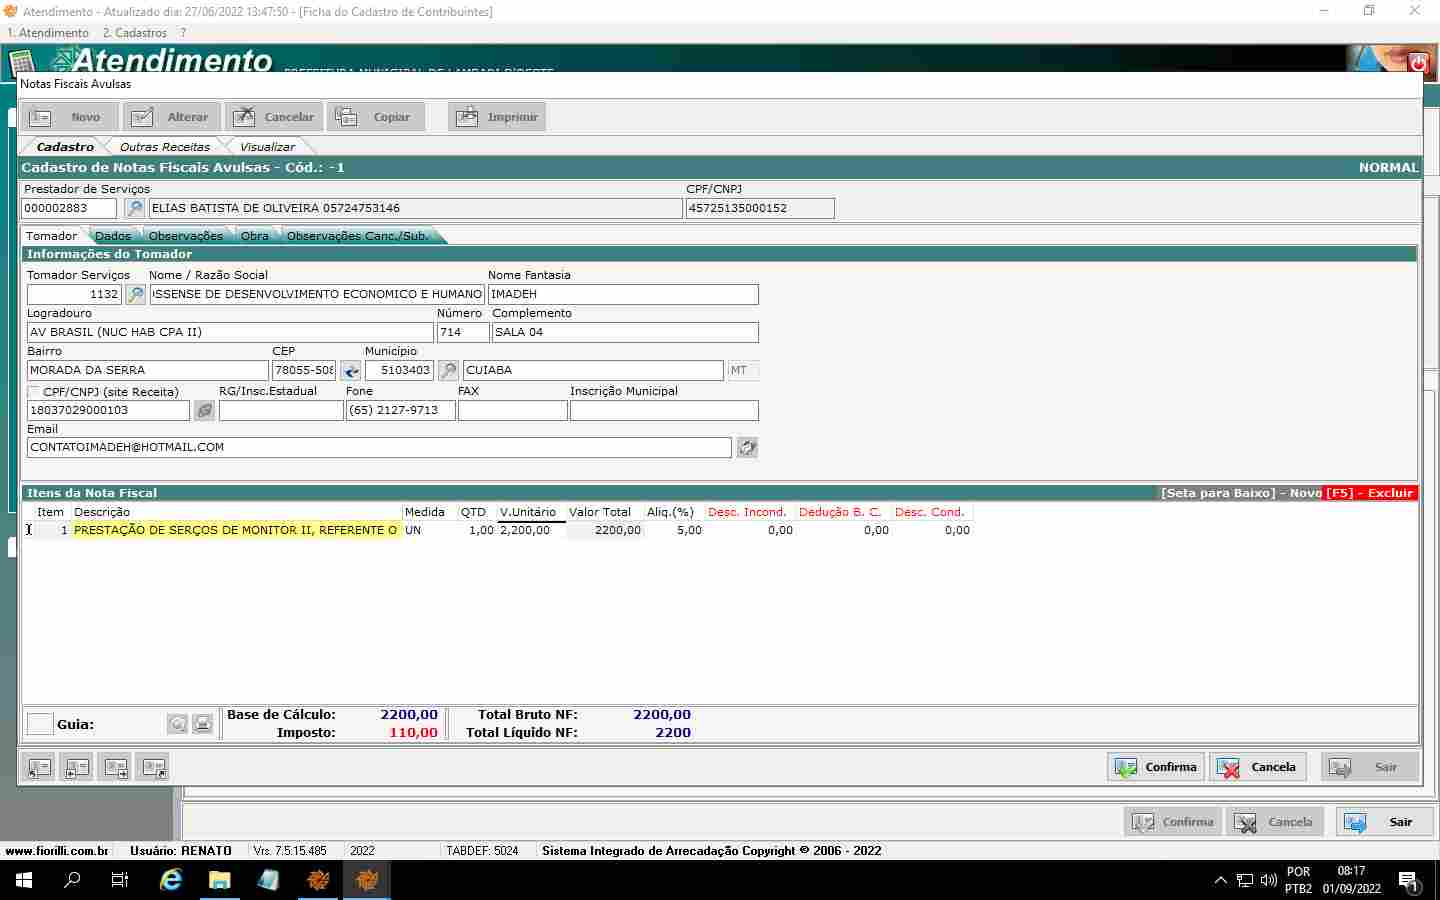Open the Município search magnifier

[448, 370]
